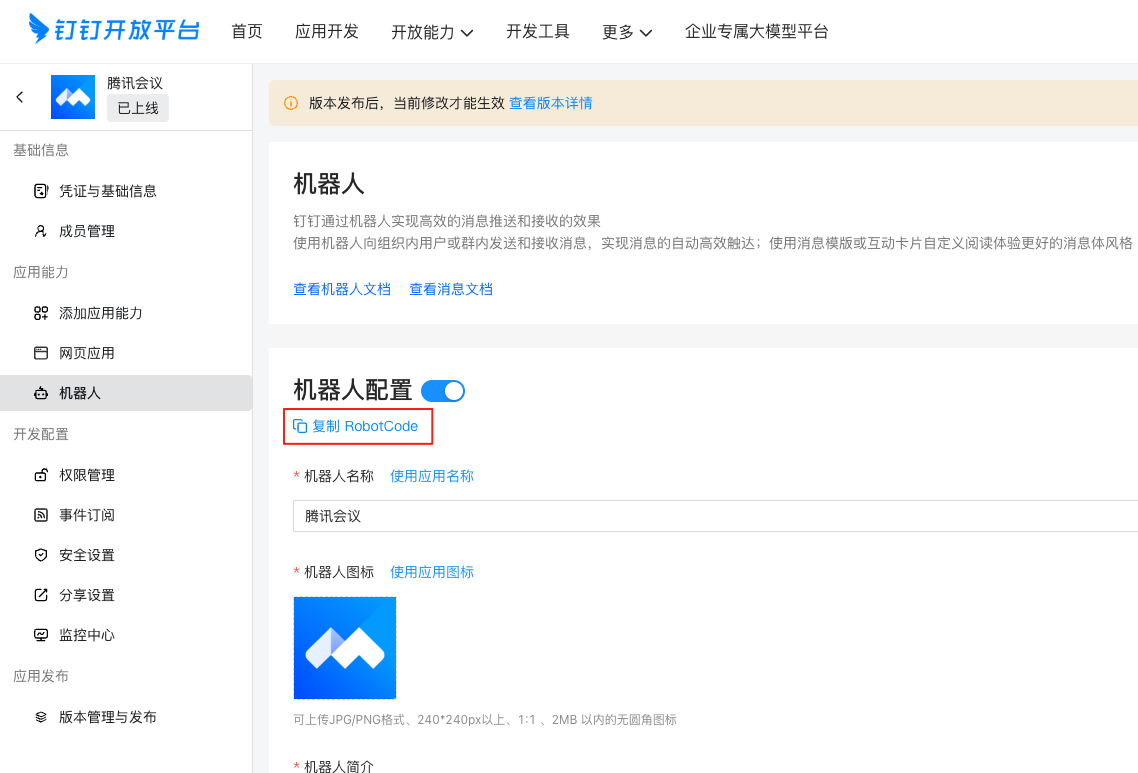The height and width of the screenshot is (773, 1138).
Task: Click the 事件订阅 feed icon
Action: [41, 515]
